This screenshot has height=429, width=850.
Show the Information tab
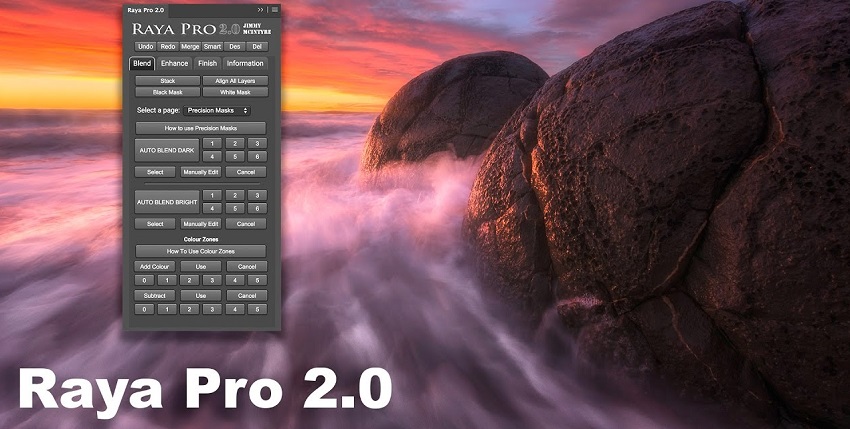[245, 63]
